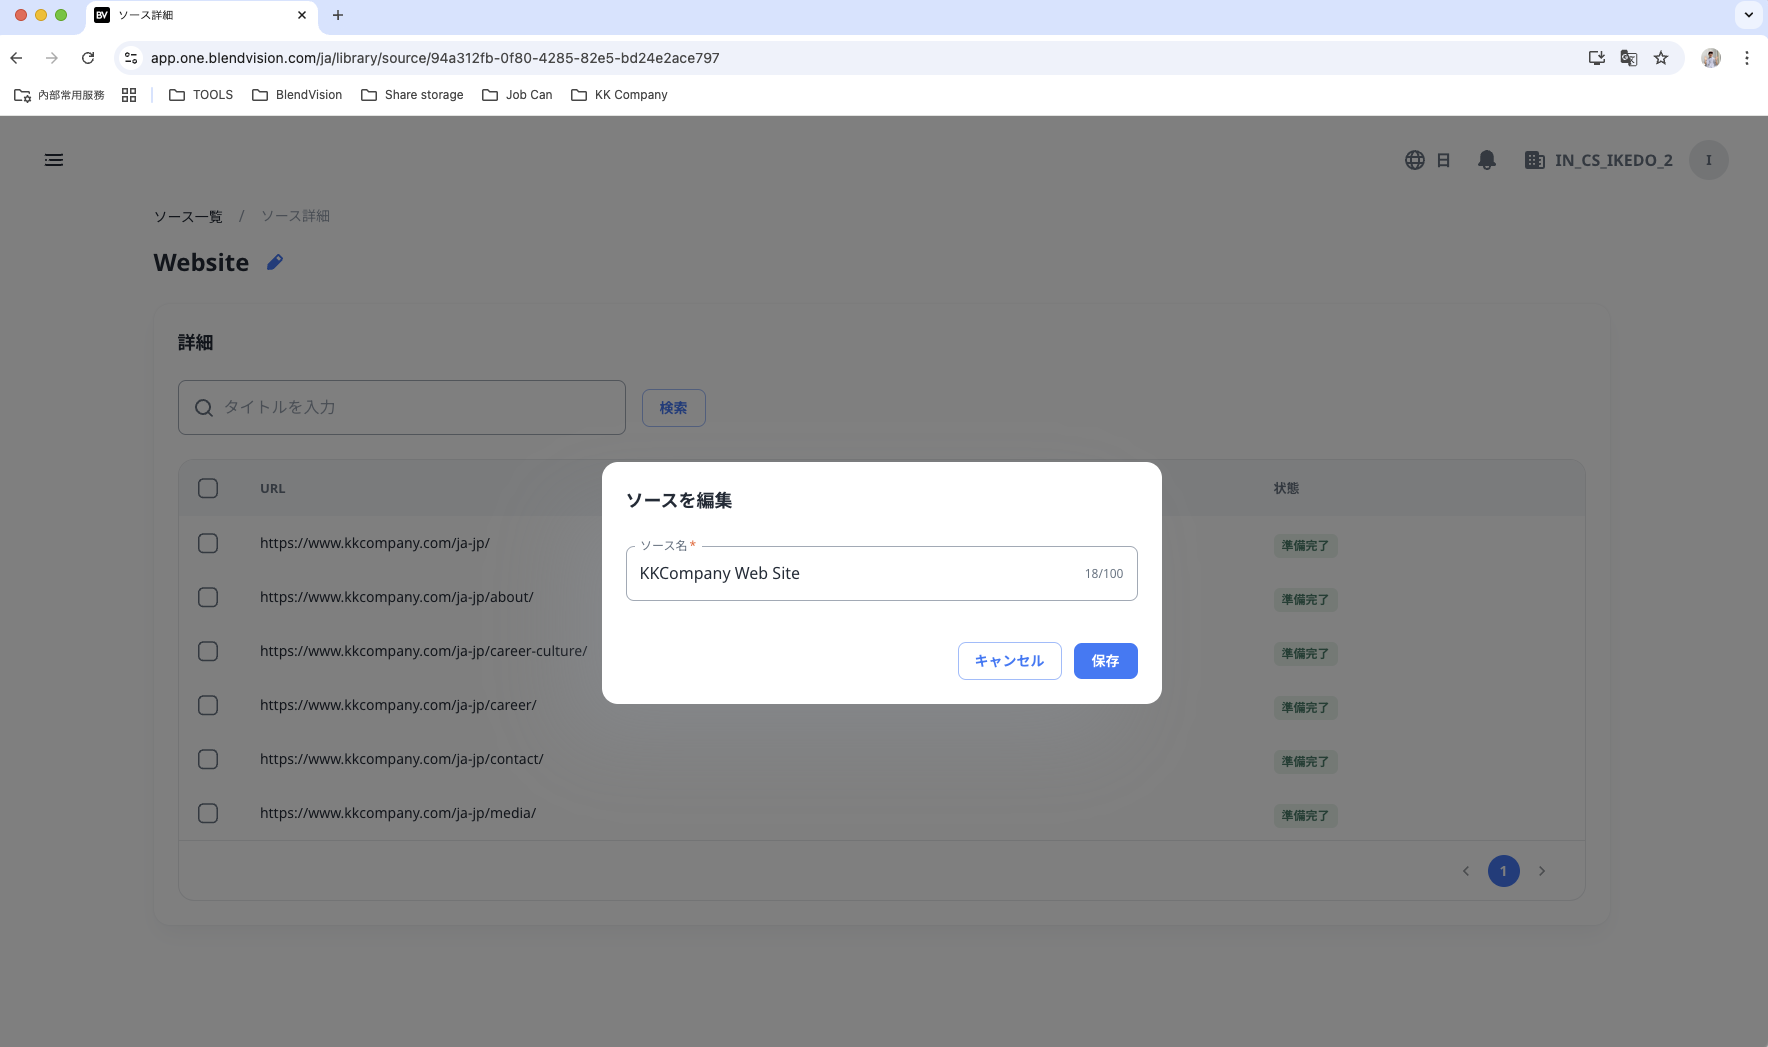The width and height of the screenshot is (1768, 1047).
Task: Click the 状態 column header
Action: (x=1286, y=488)
